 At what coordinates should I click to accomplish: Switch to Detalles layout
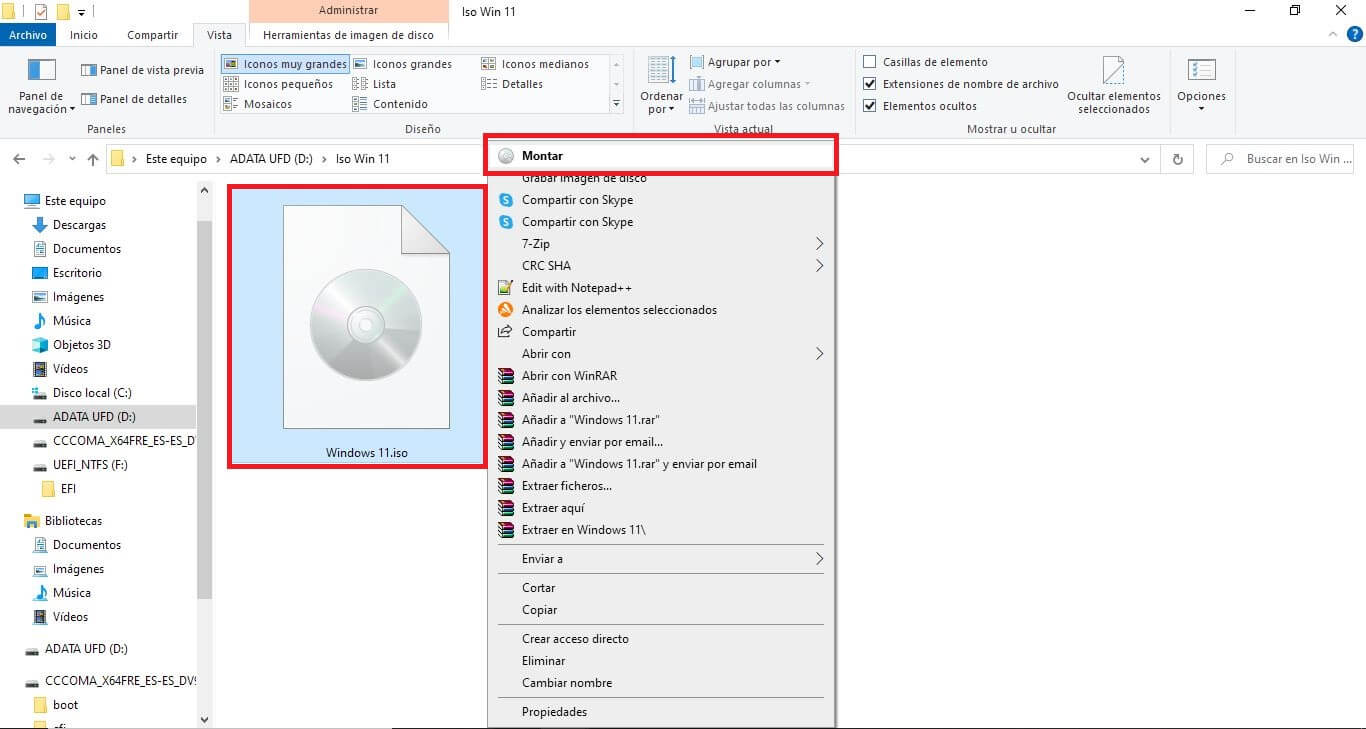pyautogui.click(x=512, y=84)
